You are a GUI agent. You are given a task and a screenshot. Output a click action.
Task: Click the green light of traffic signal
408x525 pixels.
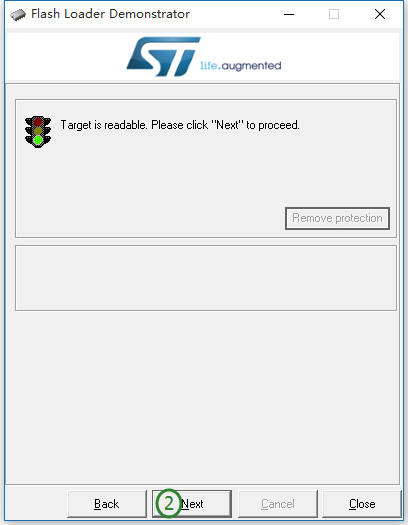(x=38, y=140)
